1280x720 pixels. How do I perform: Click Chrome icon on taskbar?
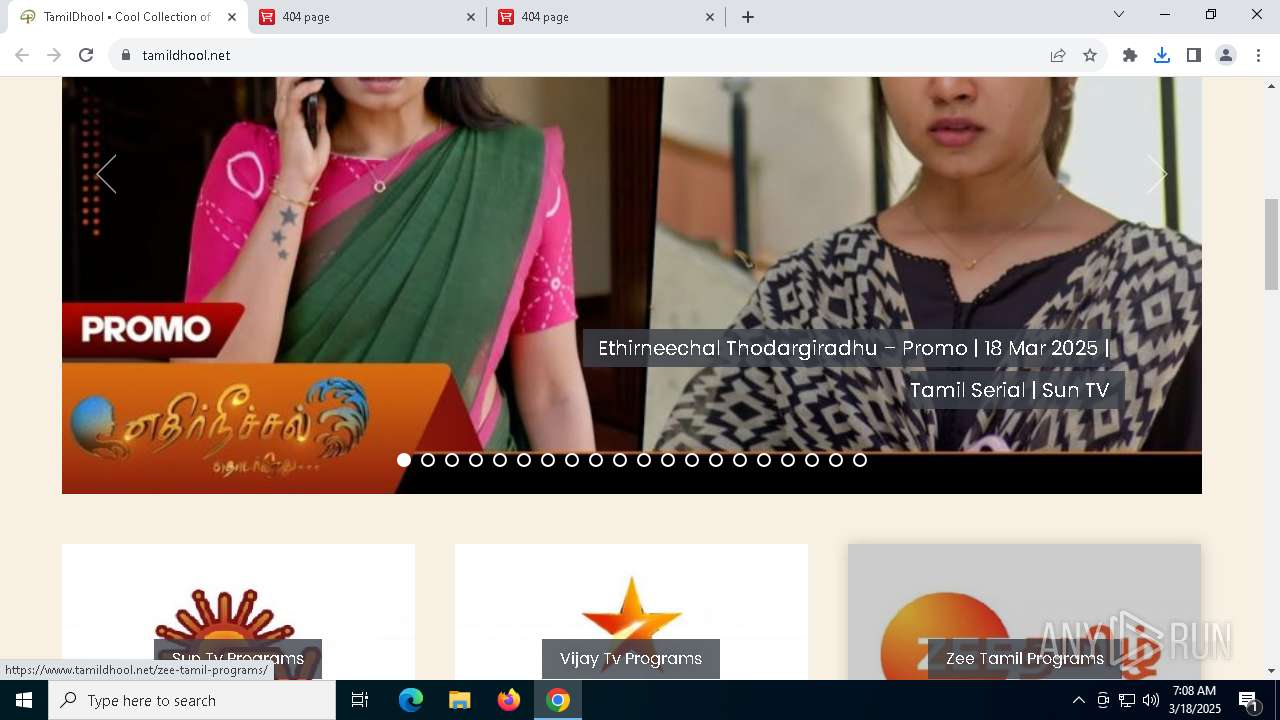(x=558, y=700)
